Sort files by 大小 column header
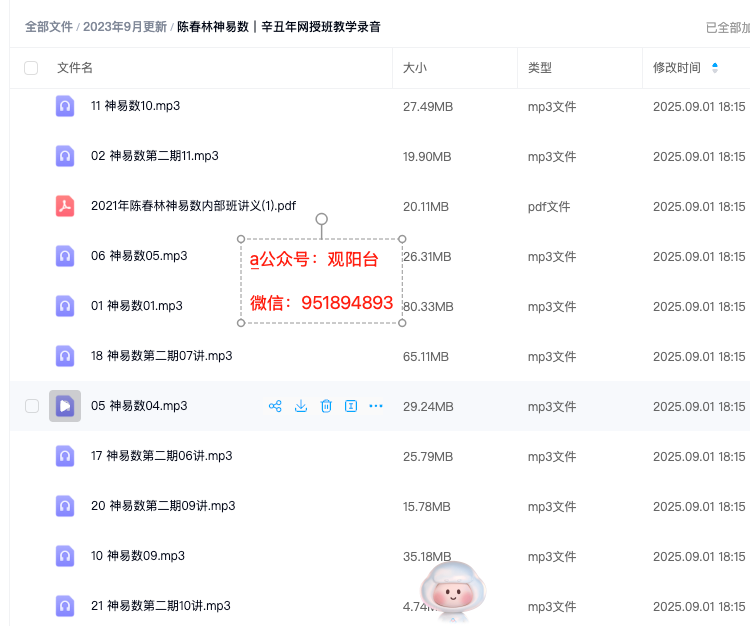Screen dimensions: 750x626 coord(415,68)
